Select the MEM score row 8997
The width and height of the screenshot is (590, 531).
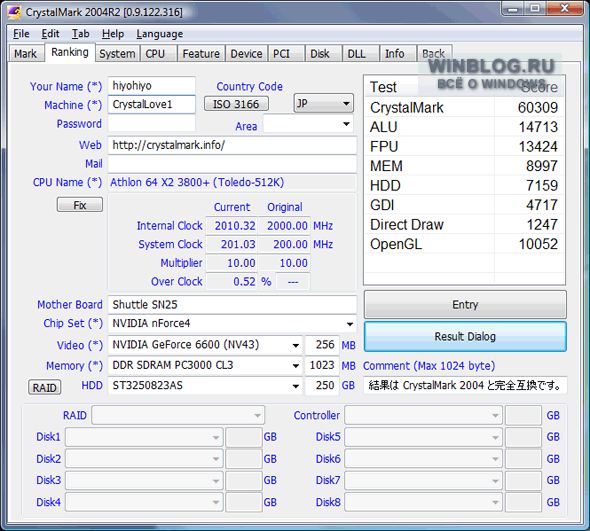point(464,166)
